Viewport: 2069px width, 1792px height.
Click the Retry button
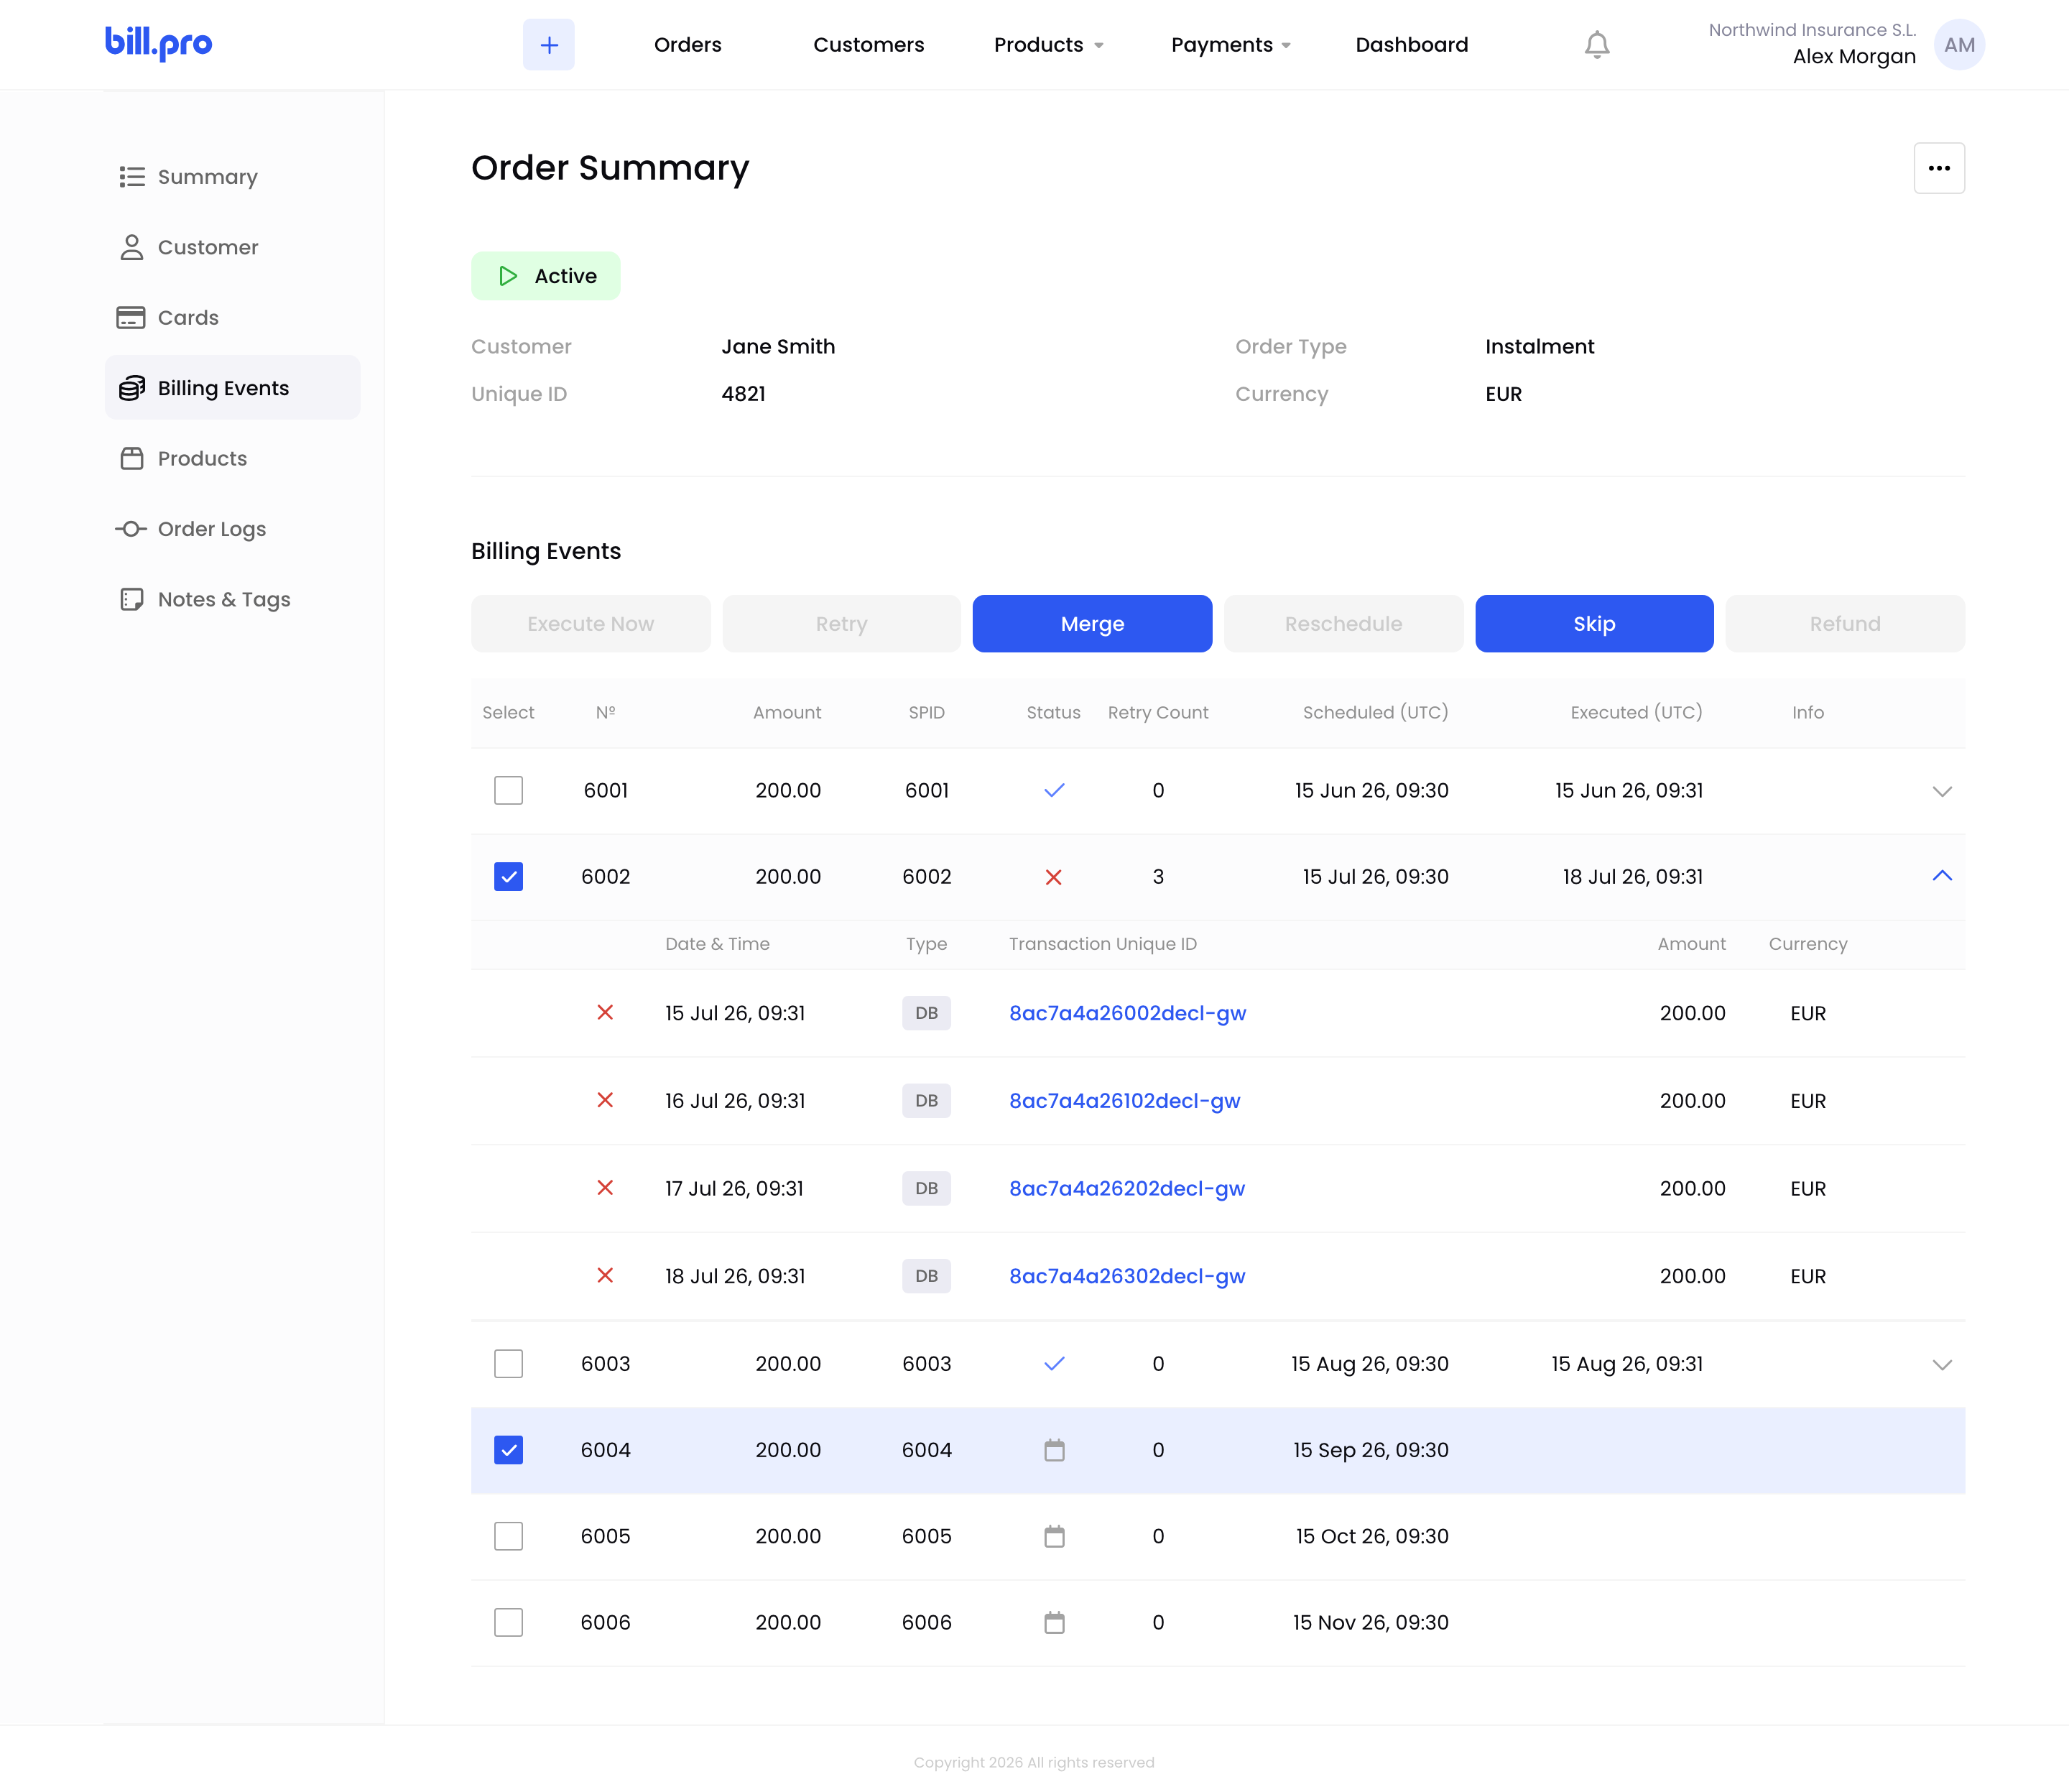click(x=841, y=624)
